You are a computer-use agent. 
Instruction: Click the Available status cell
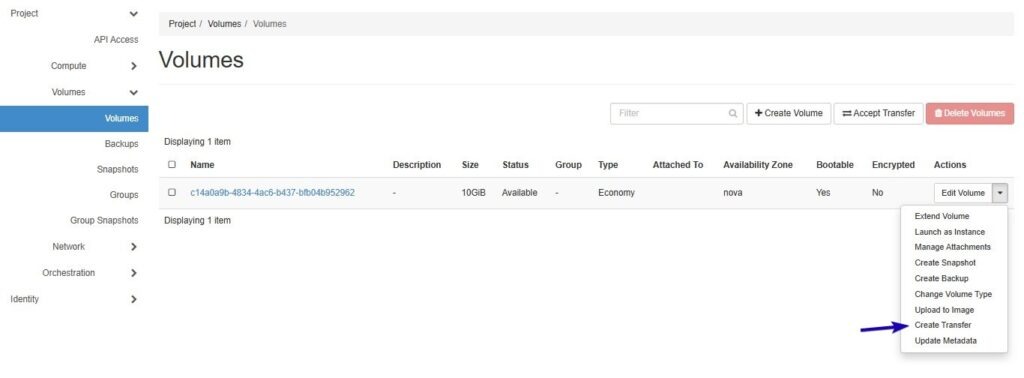pyautogui.click(x=520, y=193)
